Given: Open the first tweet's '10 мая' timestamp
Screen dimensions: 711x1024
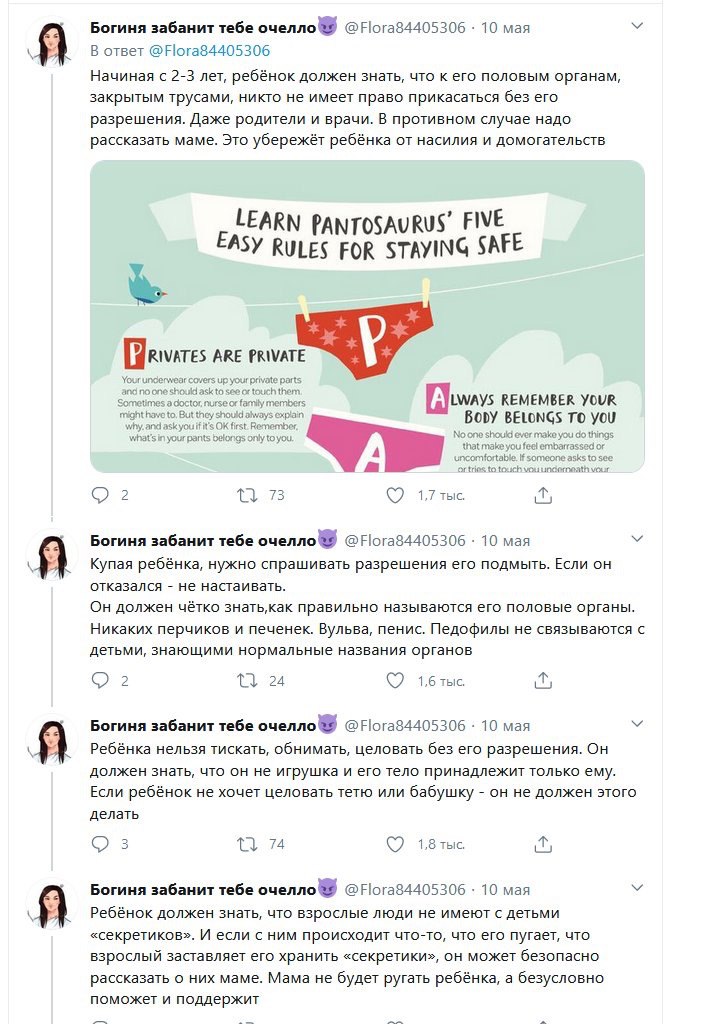Looking at the screenshot, I should (x=505, y=27).
